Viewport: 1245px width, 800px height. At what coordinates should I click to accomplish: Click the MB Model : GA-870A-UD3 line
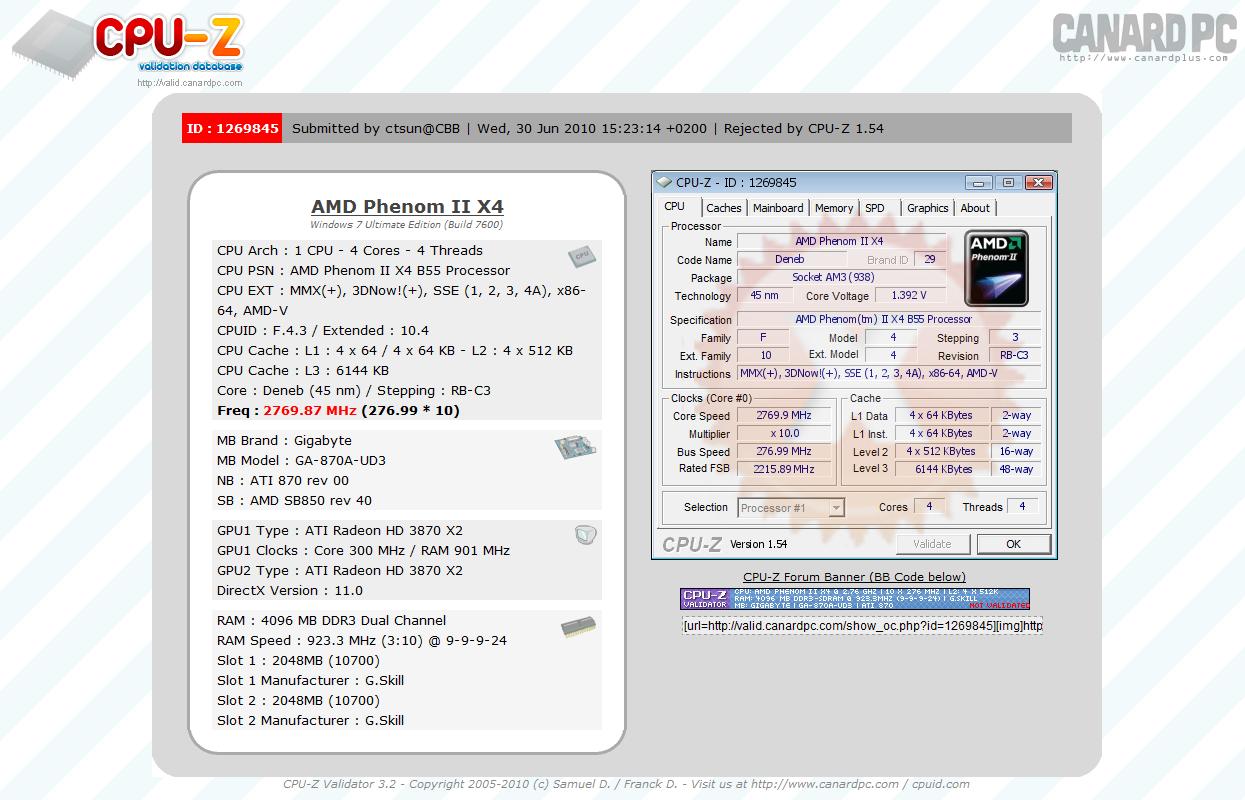point(301,461)
